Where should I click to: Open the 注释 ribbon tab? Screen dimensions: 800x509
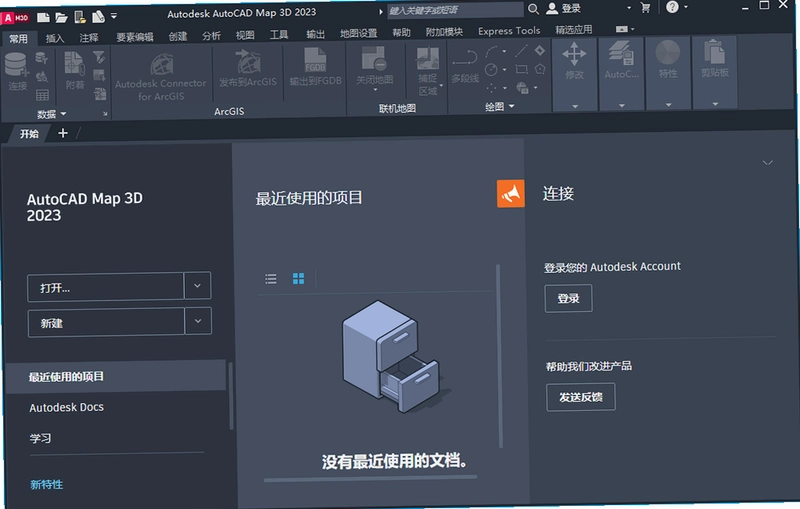coord(89,37)
